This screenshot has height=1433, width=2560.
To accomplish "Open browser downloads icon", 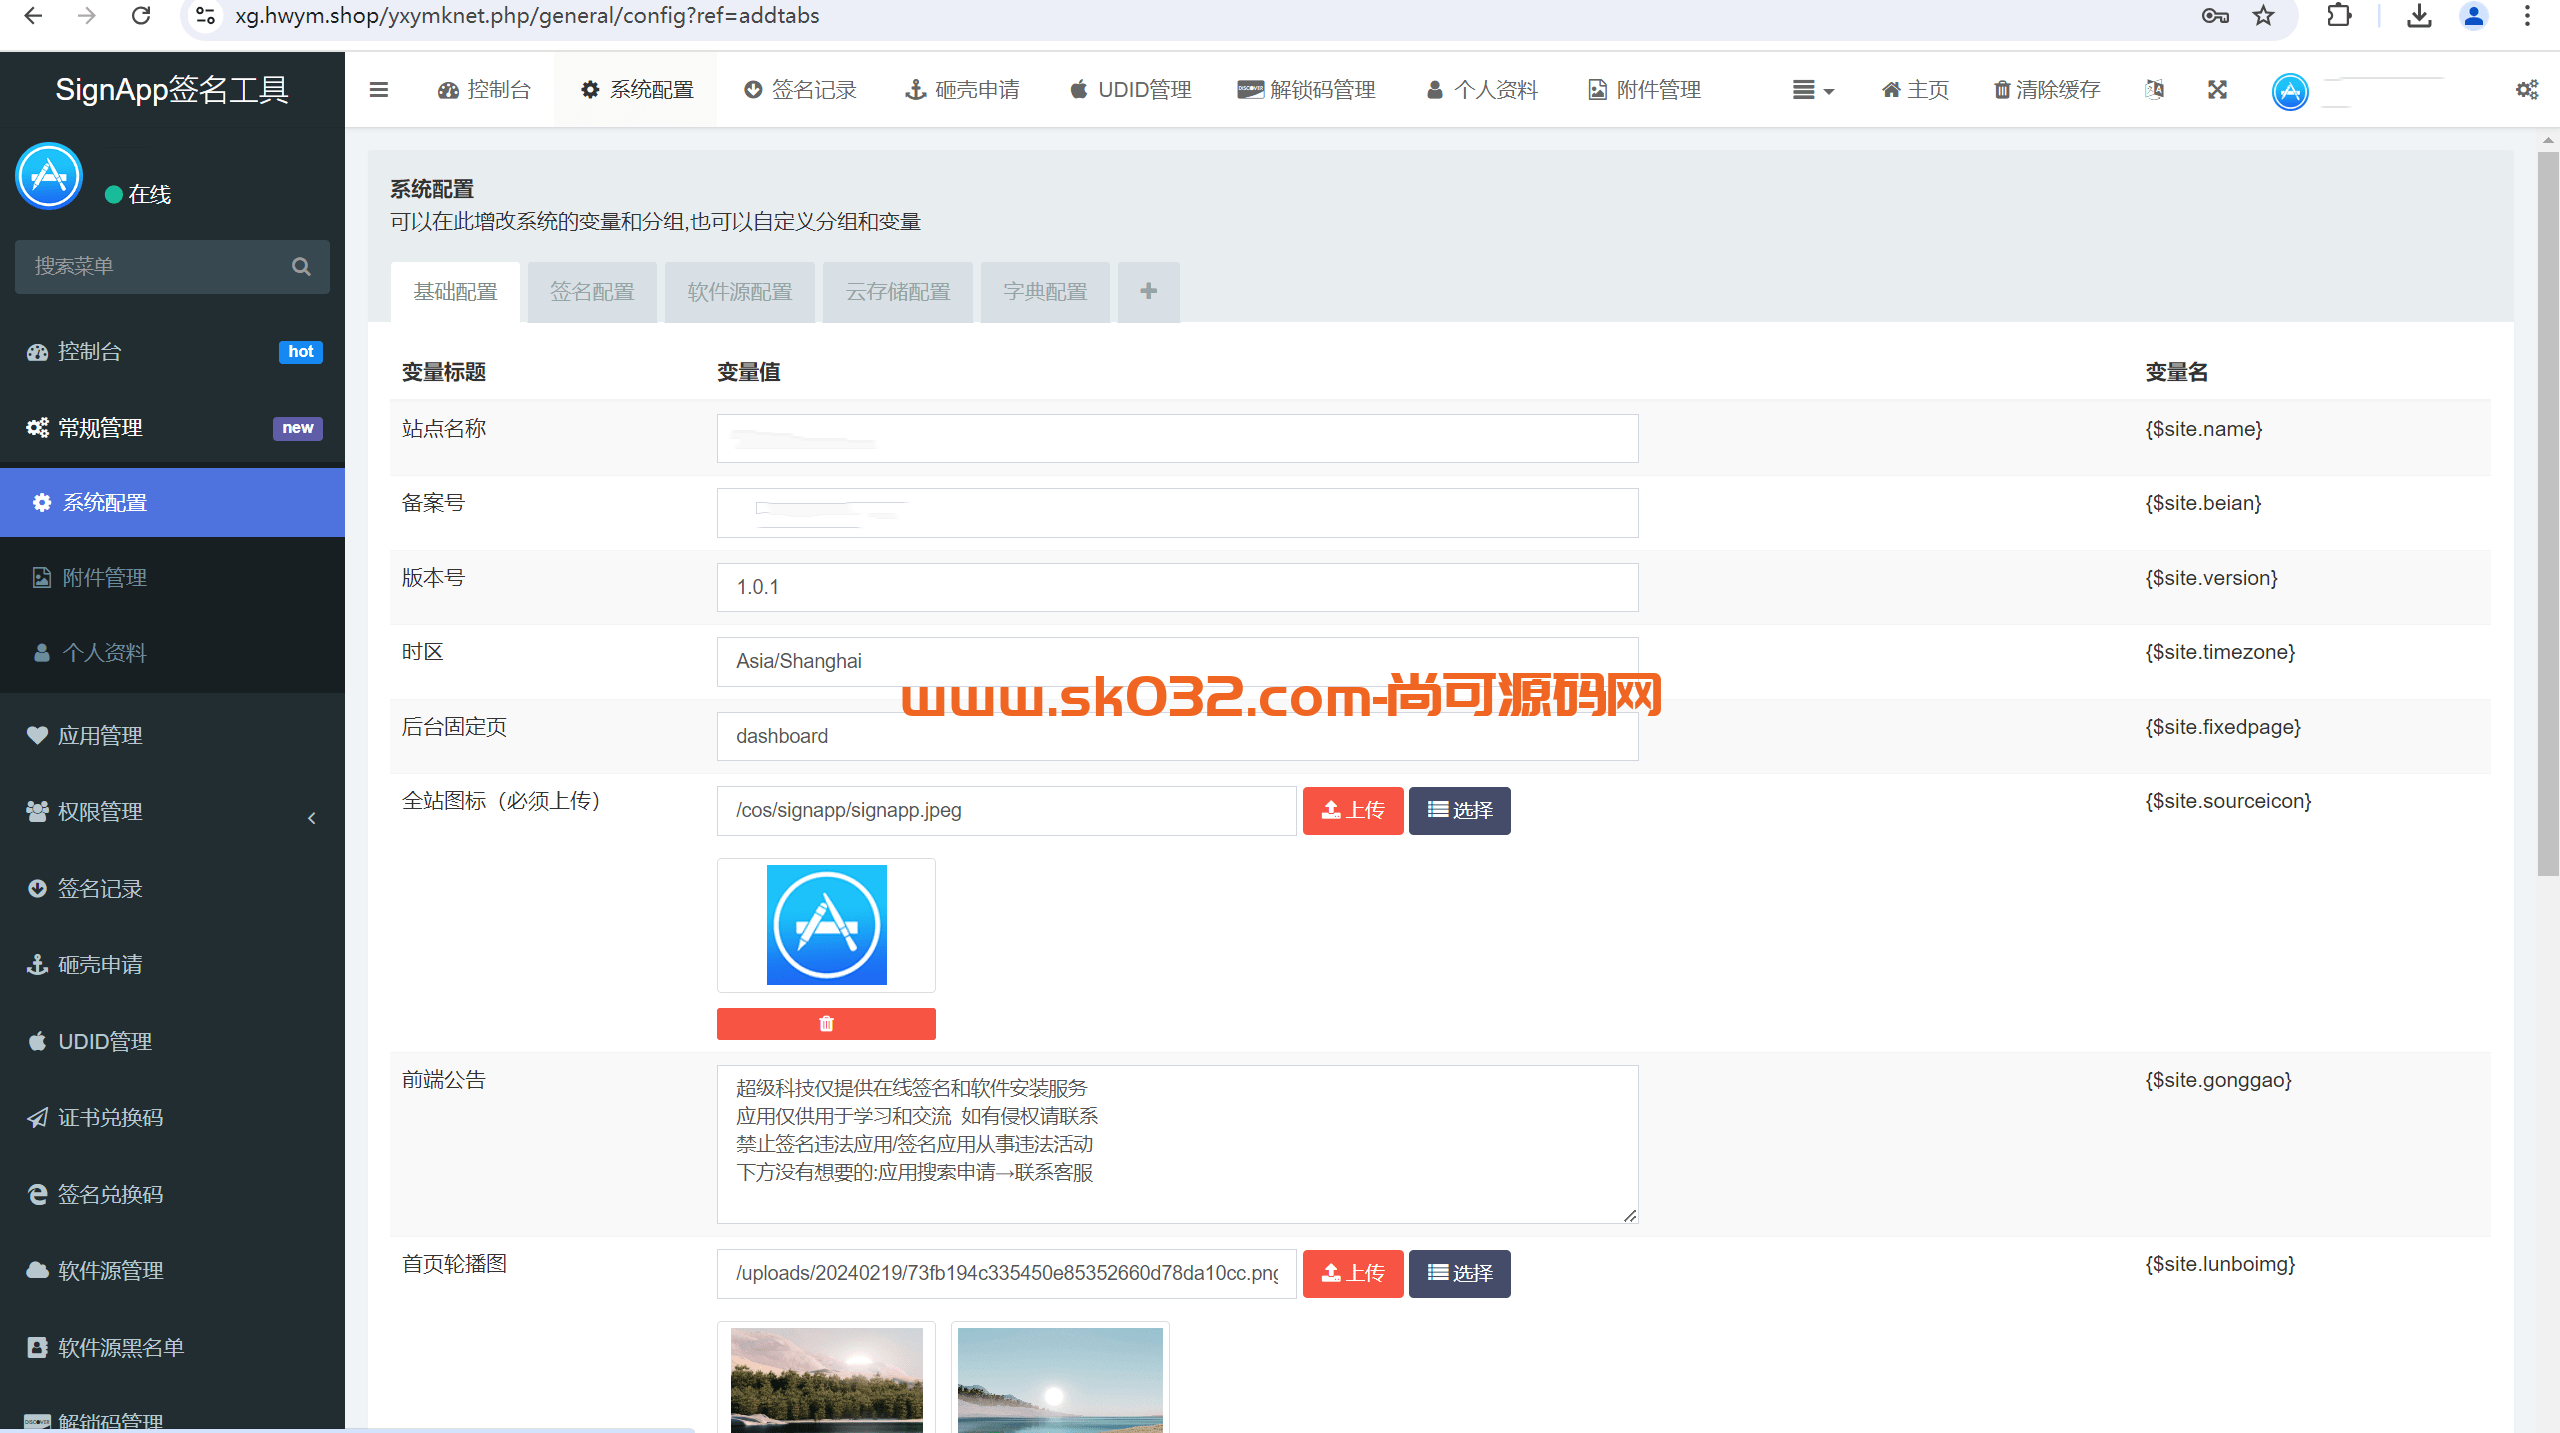I will [2419, 16].
